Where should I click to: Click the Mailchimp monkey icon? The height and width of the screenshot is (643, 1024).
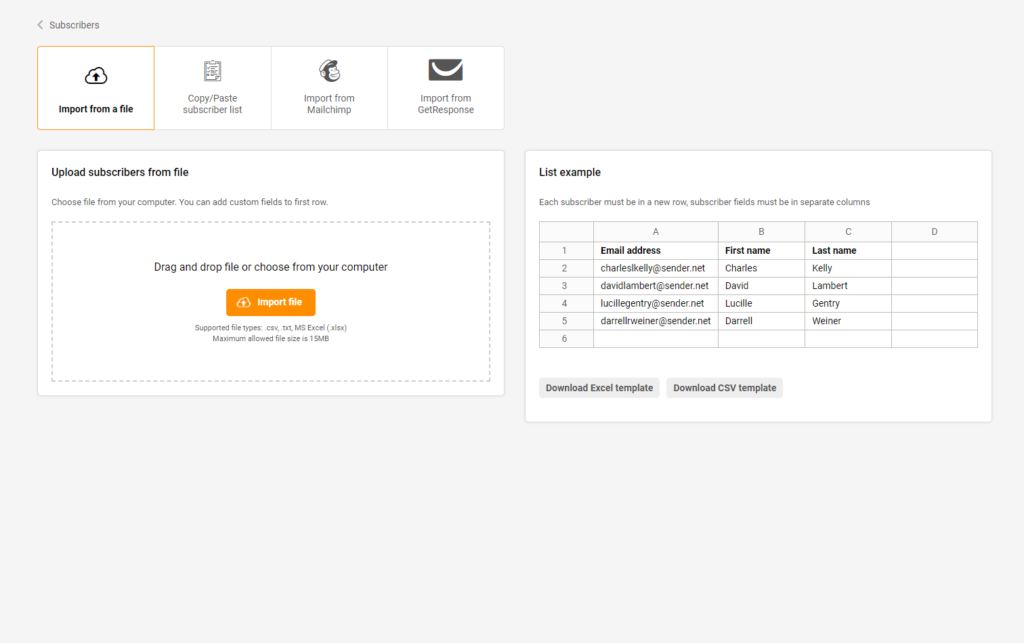329,70
